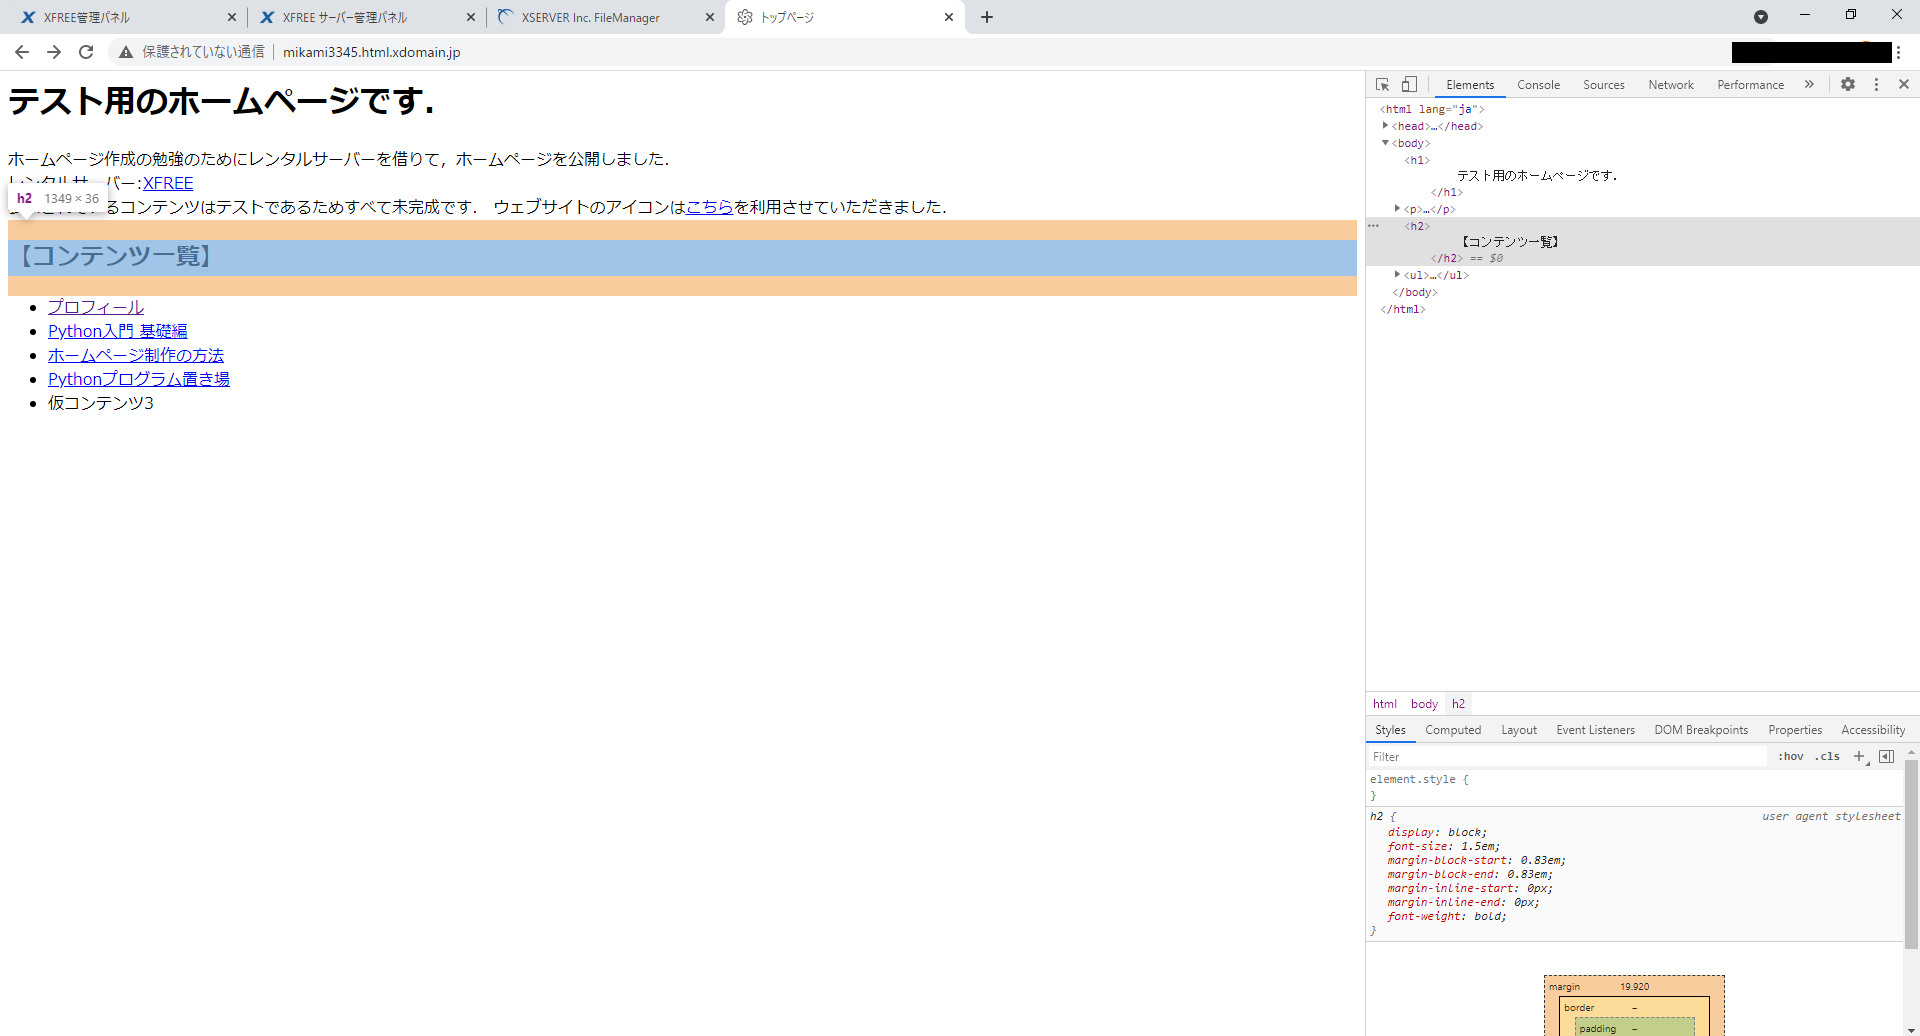Select the Styles tab

(1390, 730)
